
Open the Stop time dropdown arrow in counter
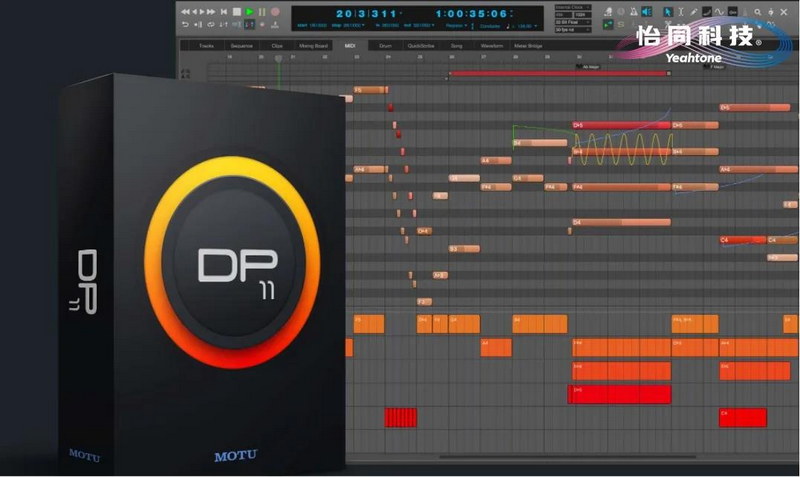(363, 25)
